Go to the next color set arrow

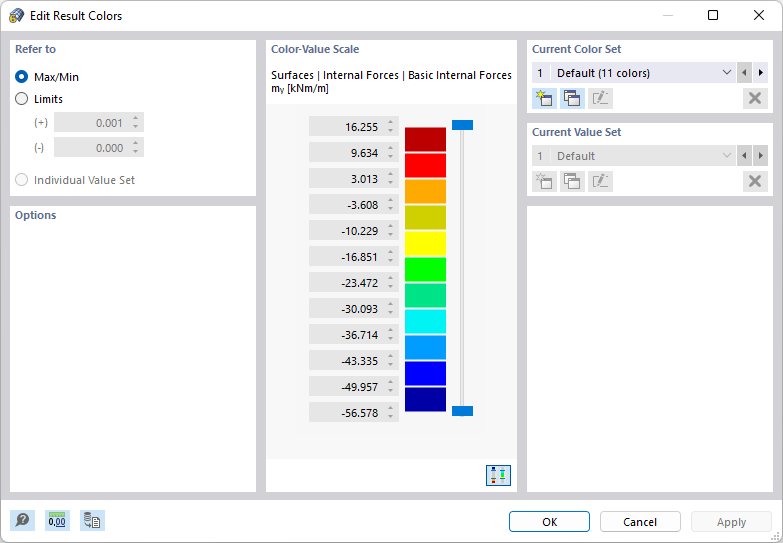(761, 73)
